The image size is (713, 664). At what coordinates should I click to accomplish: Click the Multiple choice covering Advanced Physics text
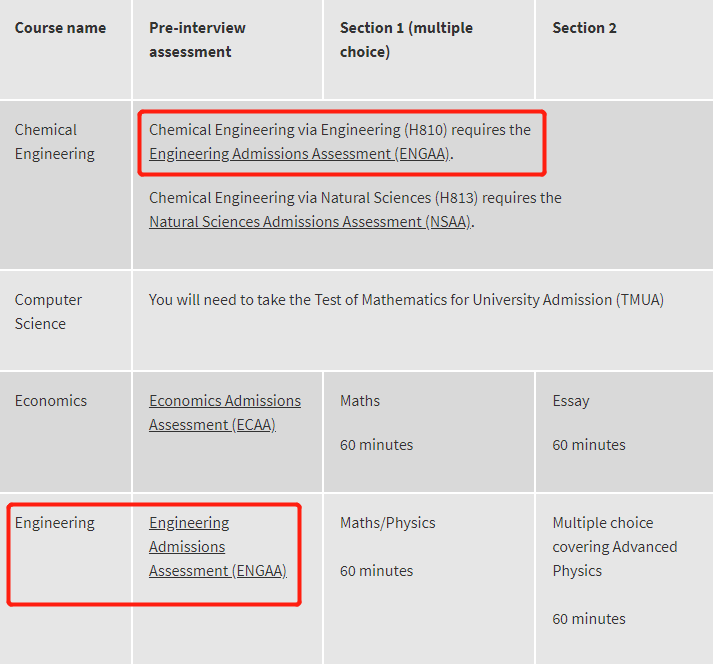(615, 547)
